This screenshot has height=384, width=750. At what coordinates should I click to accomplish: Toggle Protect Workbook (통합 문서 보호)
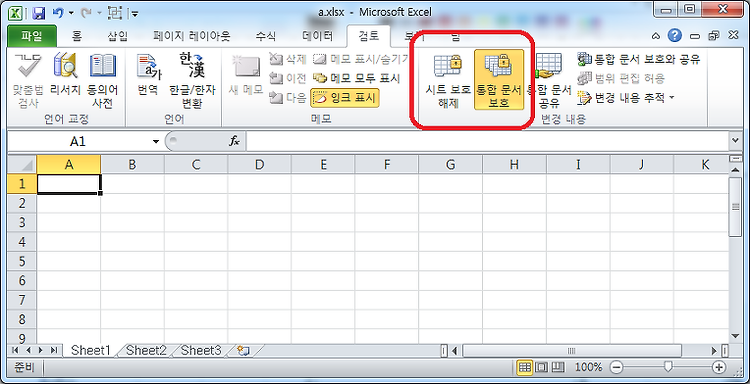(x=499, y=79)
